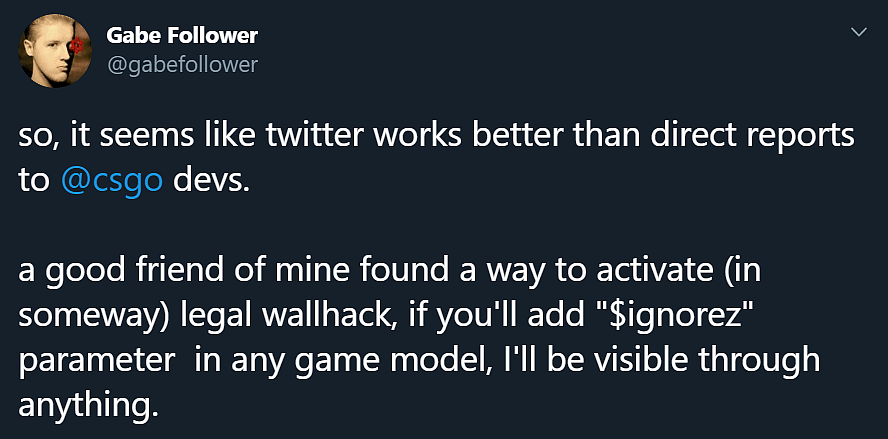
Task: Follow the @csgo mention link
Action: [112, 182]
